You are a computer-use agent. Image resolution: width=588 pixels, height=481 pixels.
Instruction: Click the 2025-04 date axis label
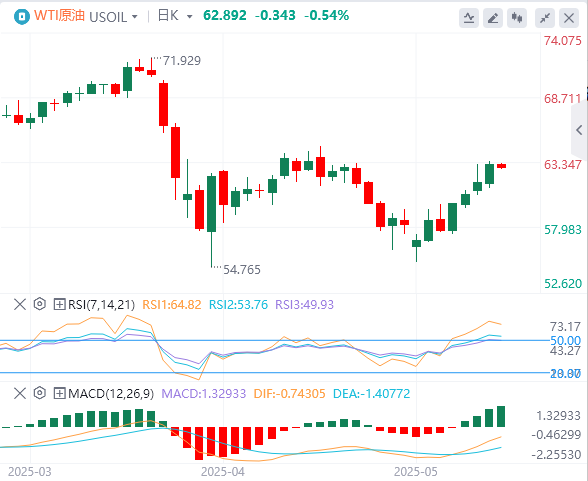coord(223,472)
